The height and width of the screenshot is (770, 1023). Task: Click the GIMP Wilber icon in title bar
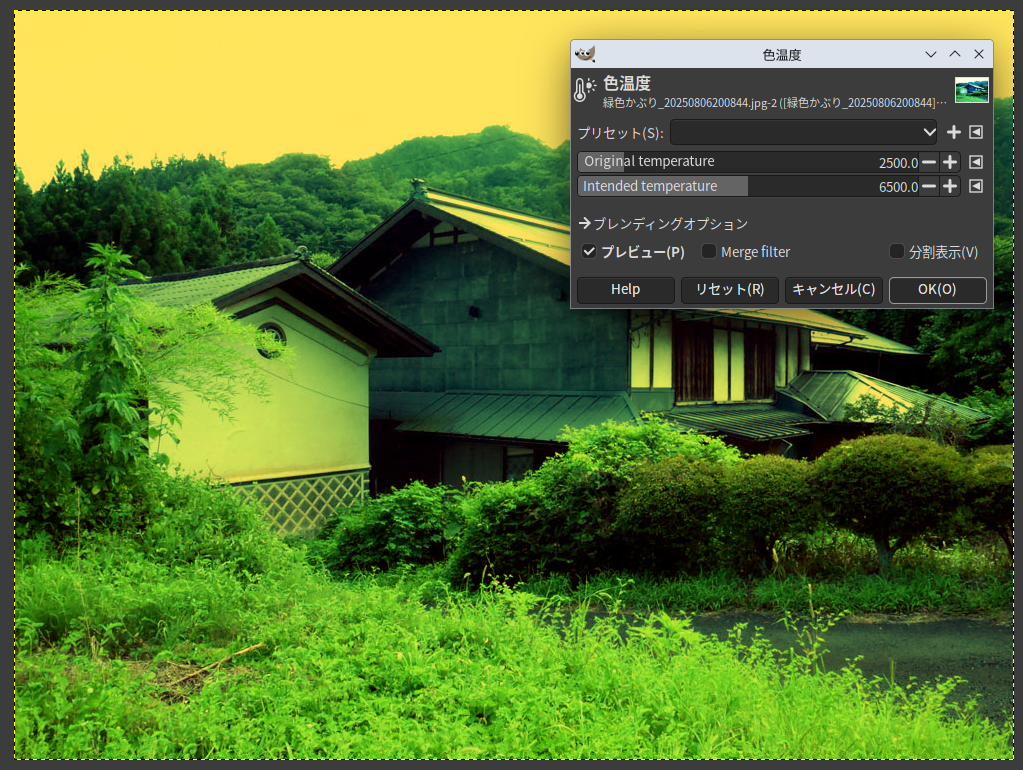(x=585, y=54)
